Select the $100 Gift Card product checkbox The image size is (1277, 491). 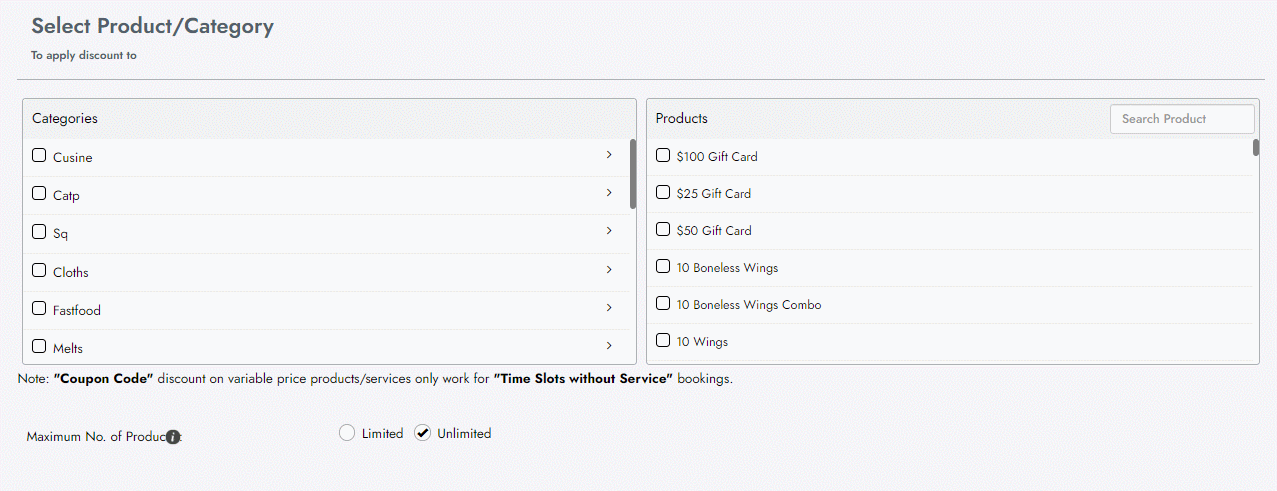point(662,155)
